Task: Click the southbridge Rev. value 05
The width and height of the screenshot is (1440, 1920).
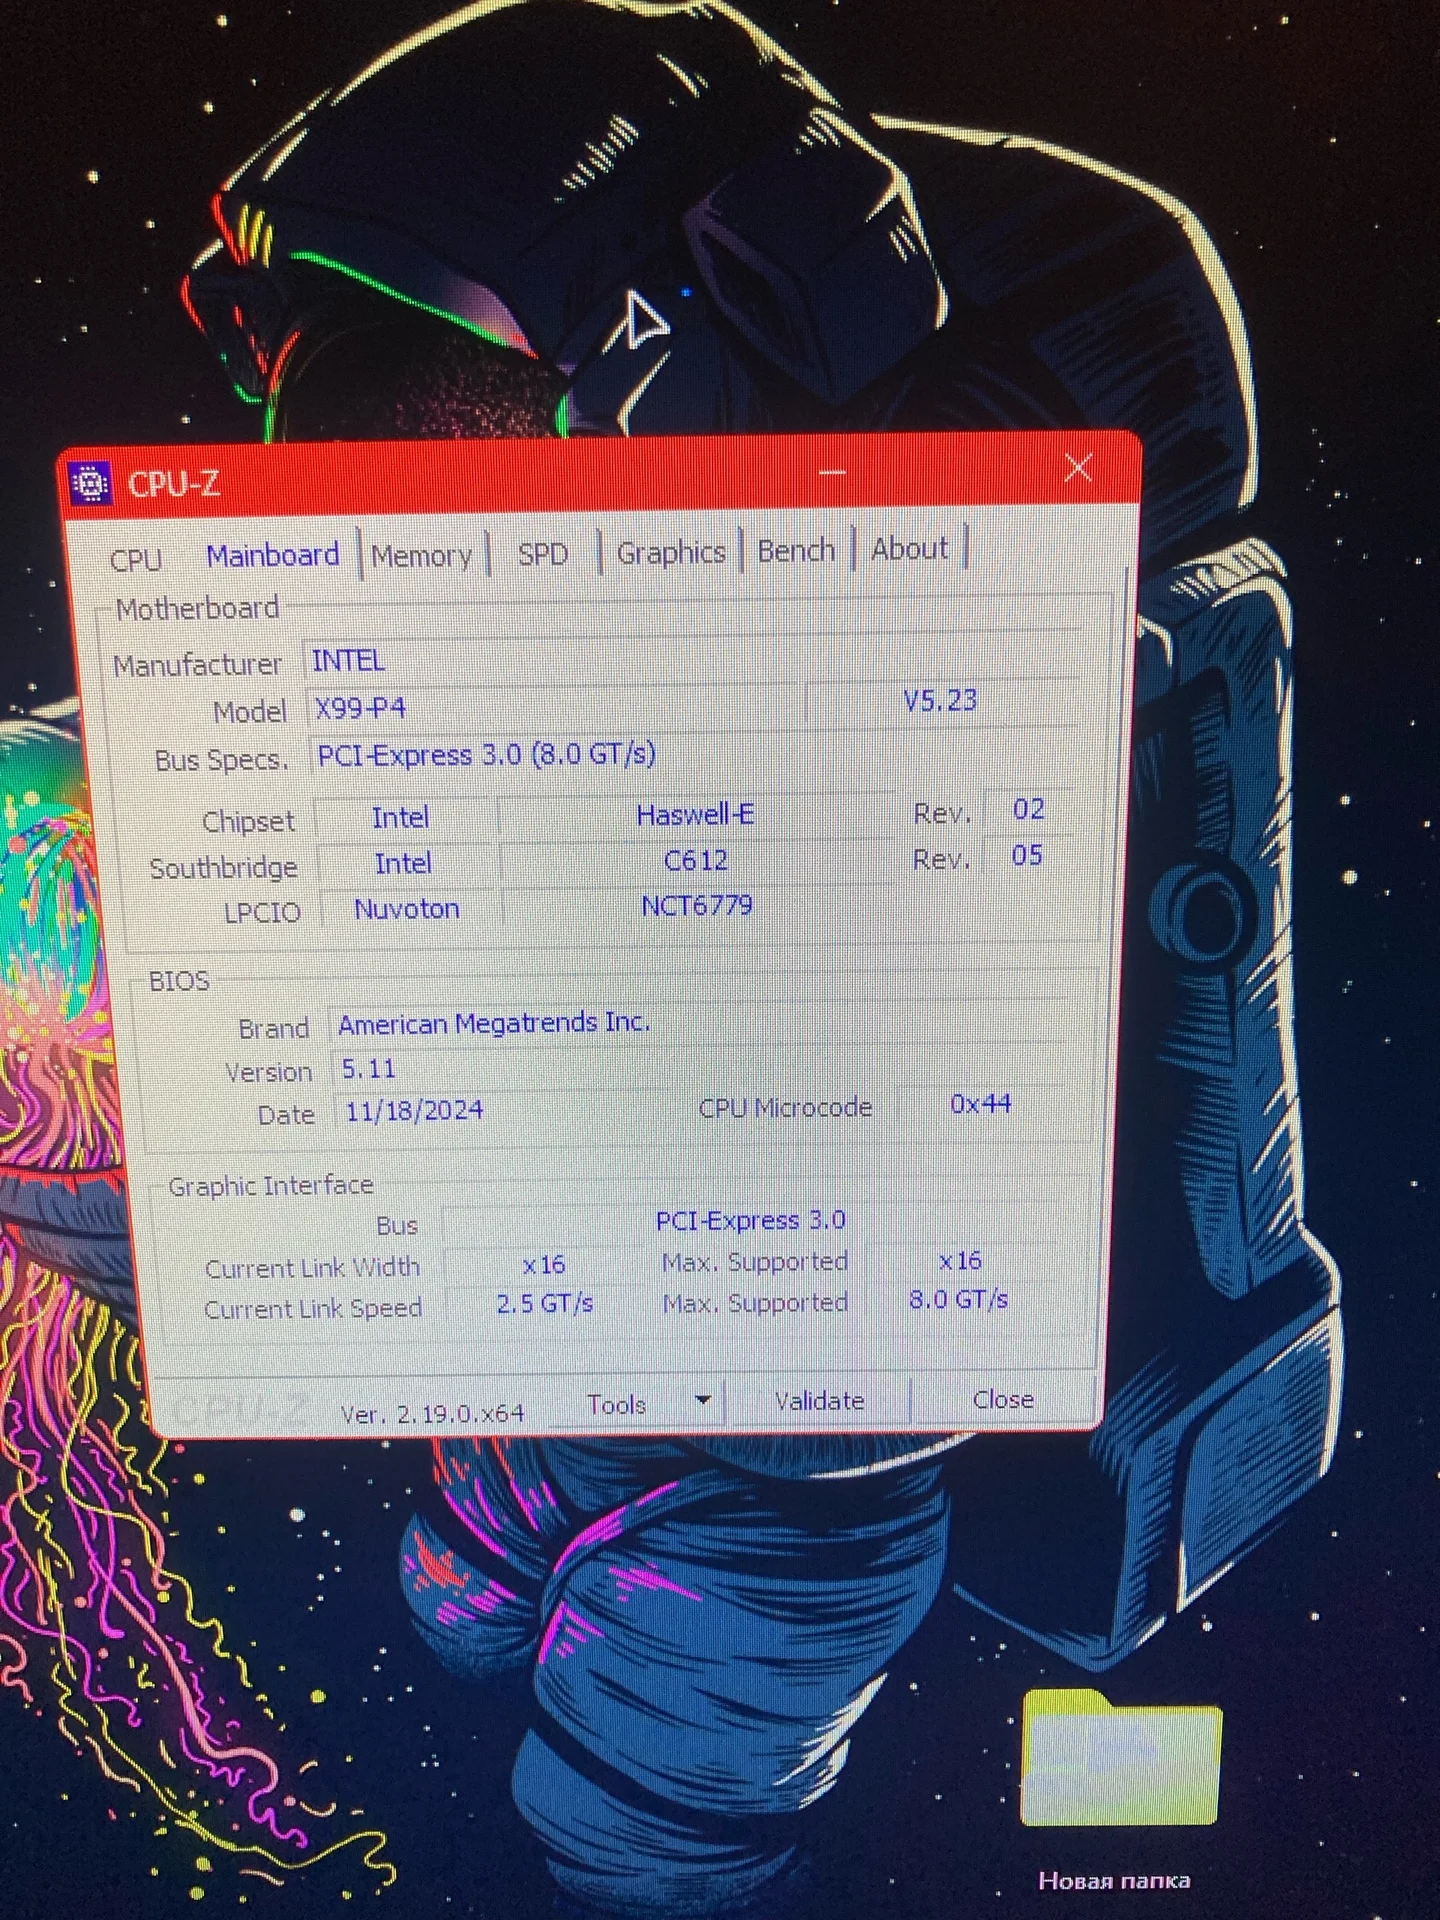Action: coord(1027,855)
